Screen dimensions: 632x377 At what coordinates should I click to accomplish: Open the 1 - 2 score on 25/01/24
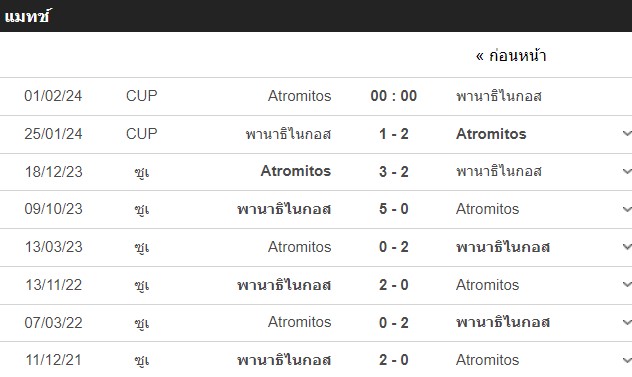(394, 133)
